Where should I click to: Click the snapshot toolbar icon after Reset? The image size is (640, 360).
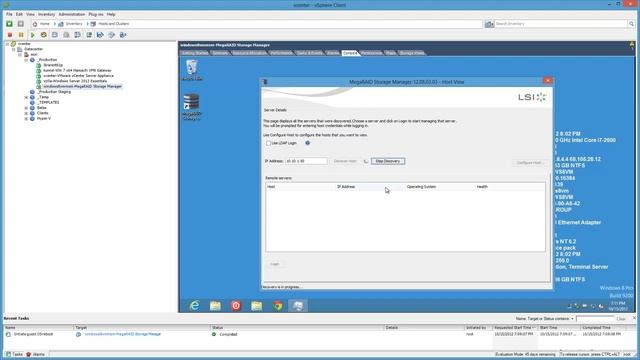[55, 35]
